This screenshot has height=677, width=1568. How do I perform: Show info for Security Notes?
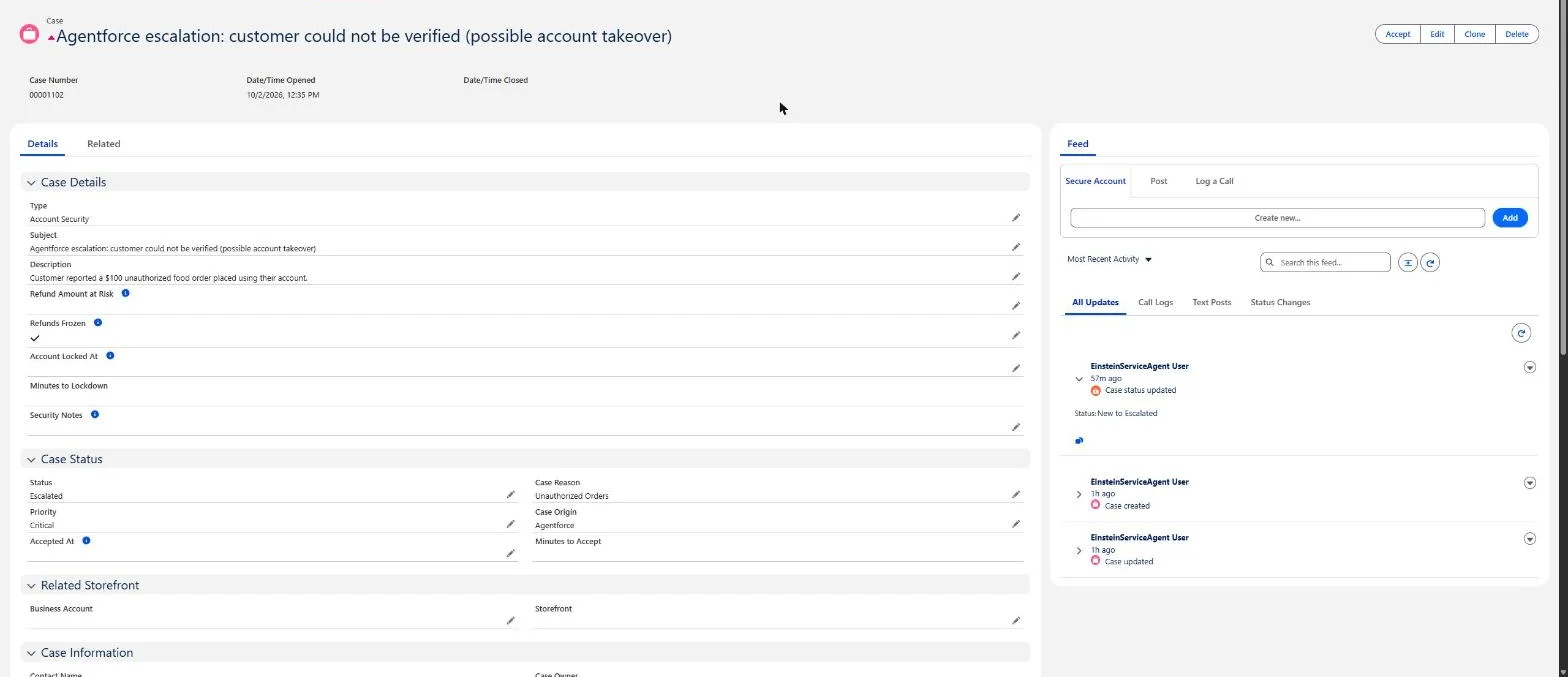coord(95,414)
